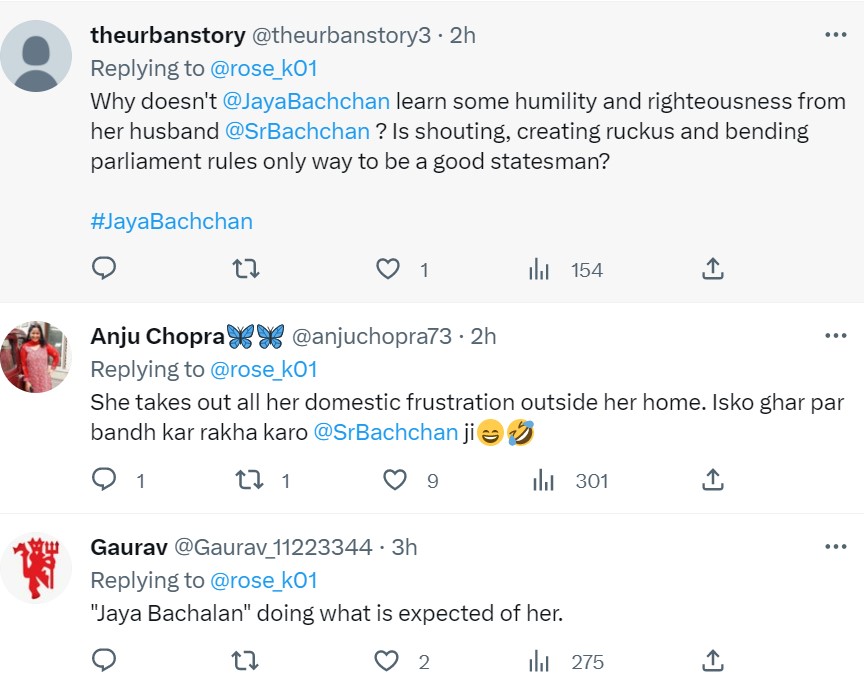The width and height of the screenshot is (864, 688).
Task: Share theurbanstory's tweet
Action: [x=712, y=269]
